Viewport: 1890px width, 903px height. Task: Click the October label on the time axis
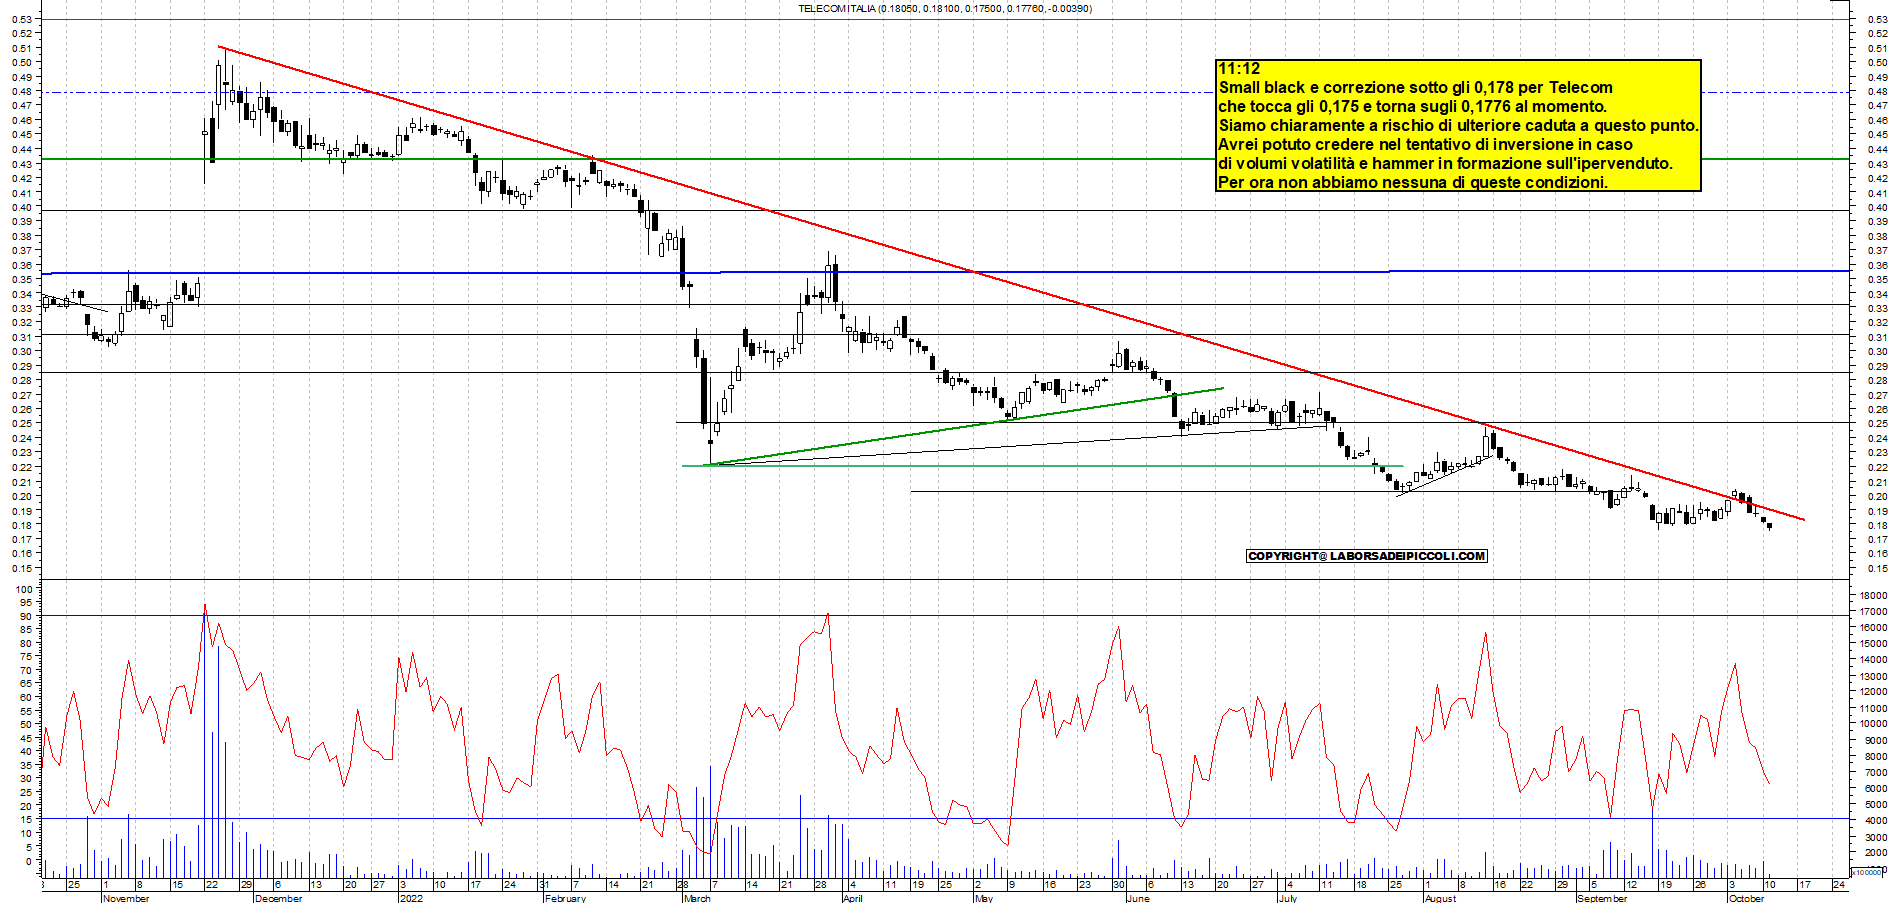tap(1747, 898)
